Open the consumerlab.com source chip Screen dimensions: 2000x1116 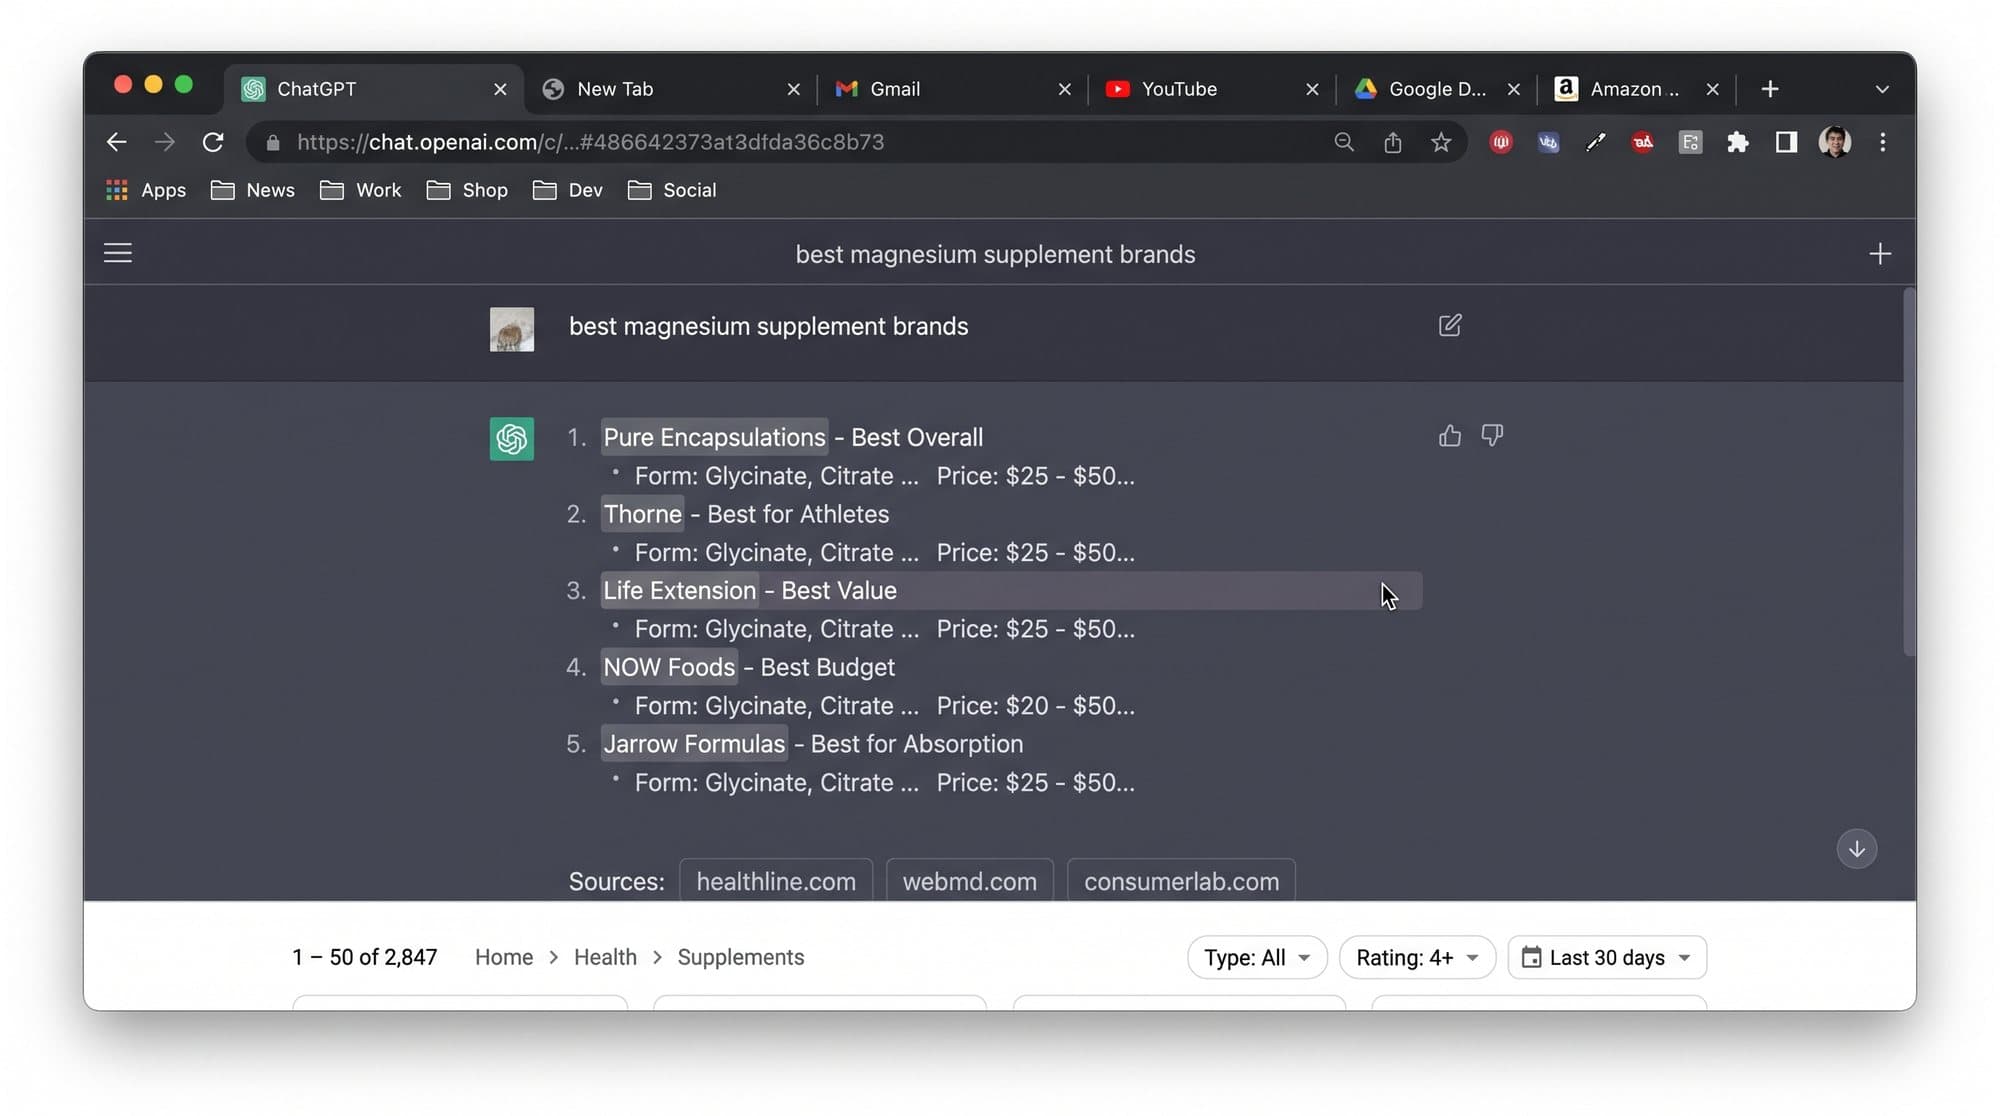(1181, 881)
